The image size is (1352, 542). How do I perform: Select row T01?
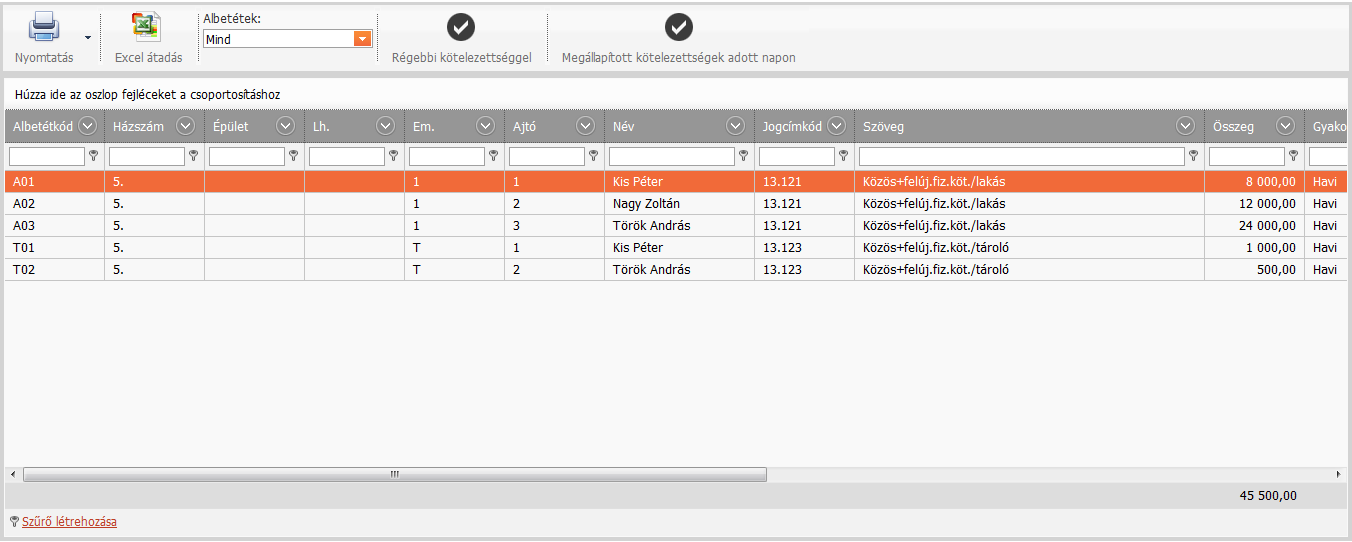(x=676, y=248)
